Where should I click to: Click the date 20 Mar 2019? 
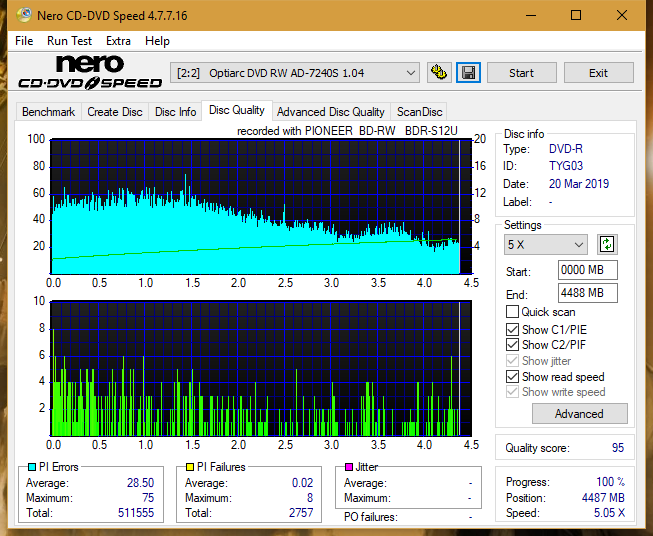click(x=578, y=184)
